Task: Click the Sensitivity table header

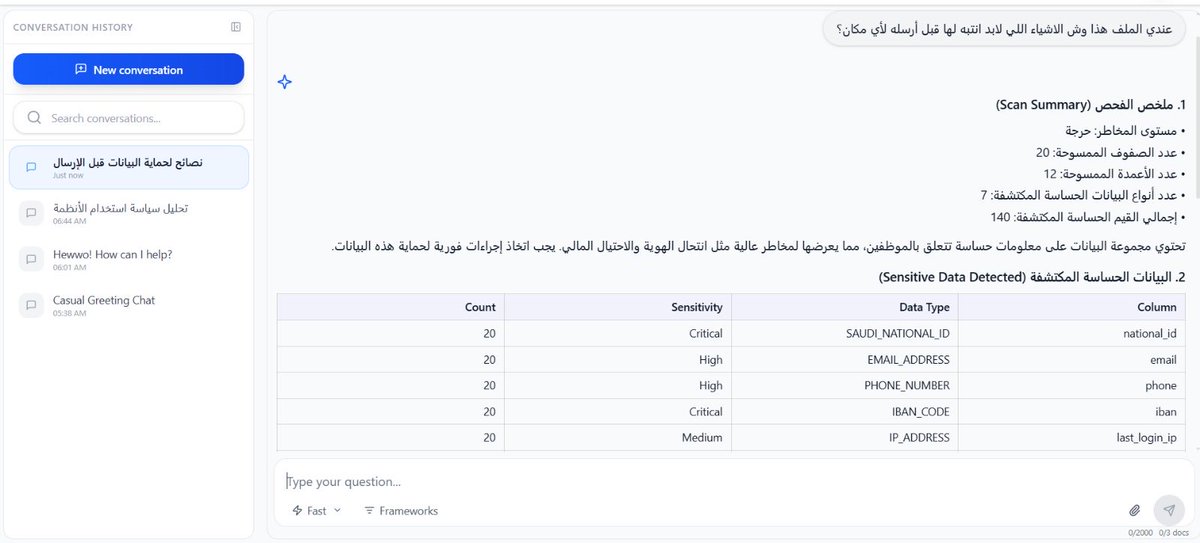Action: 618,307
